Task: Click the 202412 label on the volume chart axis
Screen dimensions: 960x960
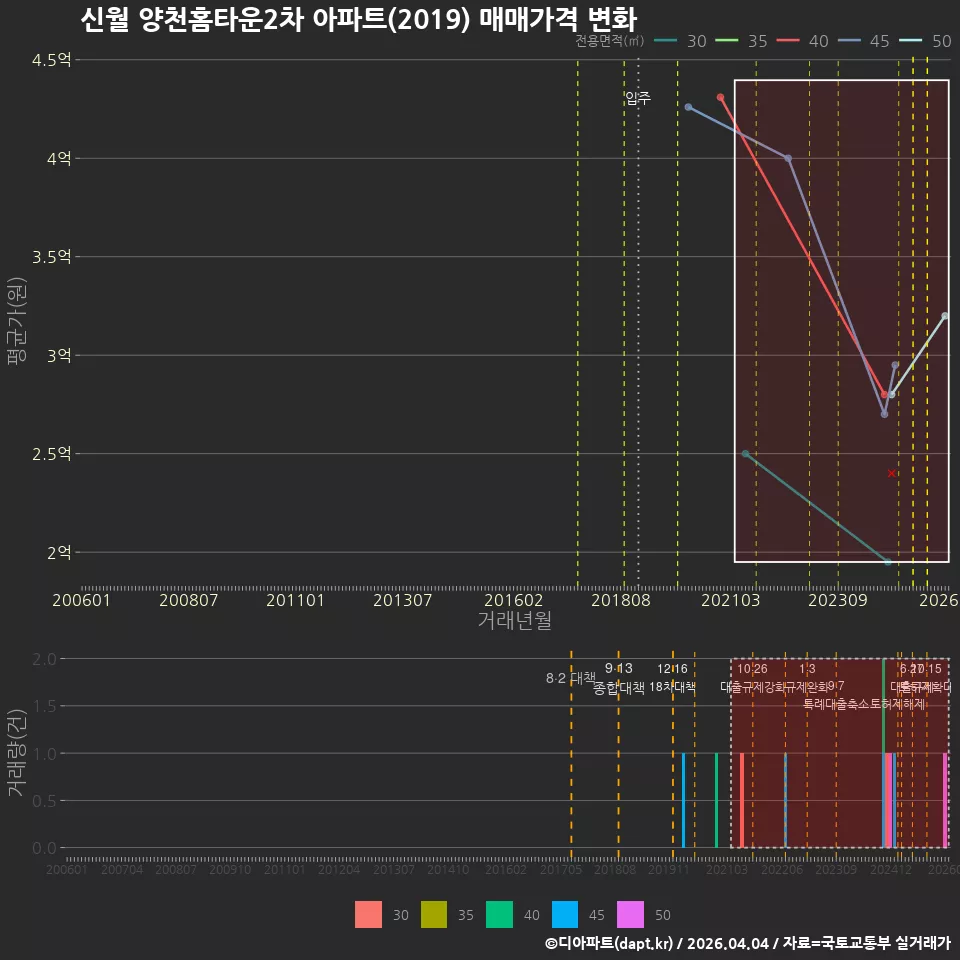Action: pos(891,869)
